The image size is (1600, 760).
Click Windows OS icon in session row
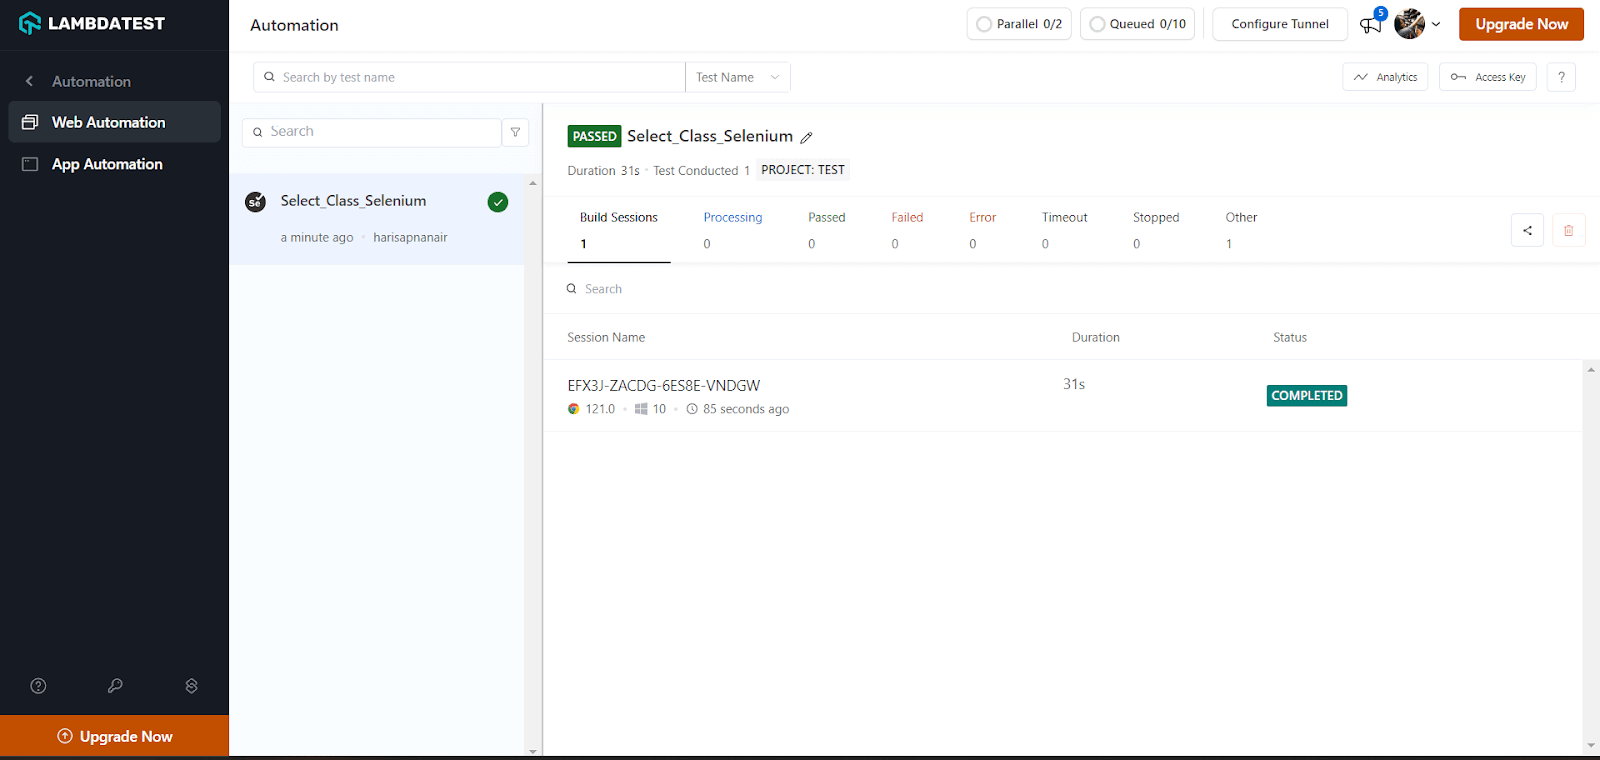point(641,409)
